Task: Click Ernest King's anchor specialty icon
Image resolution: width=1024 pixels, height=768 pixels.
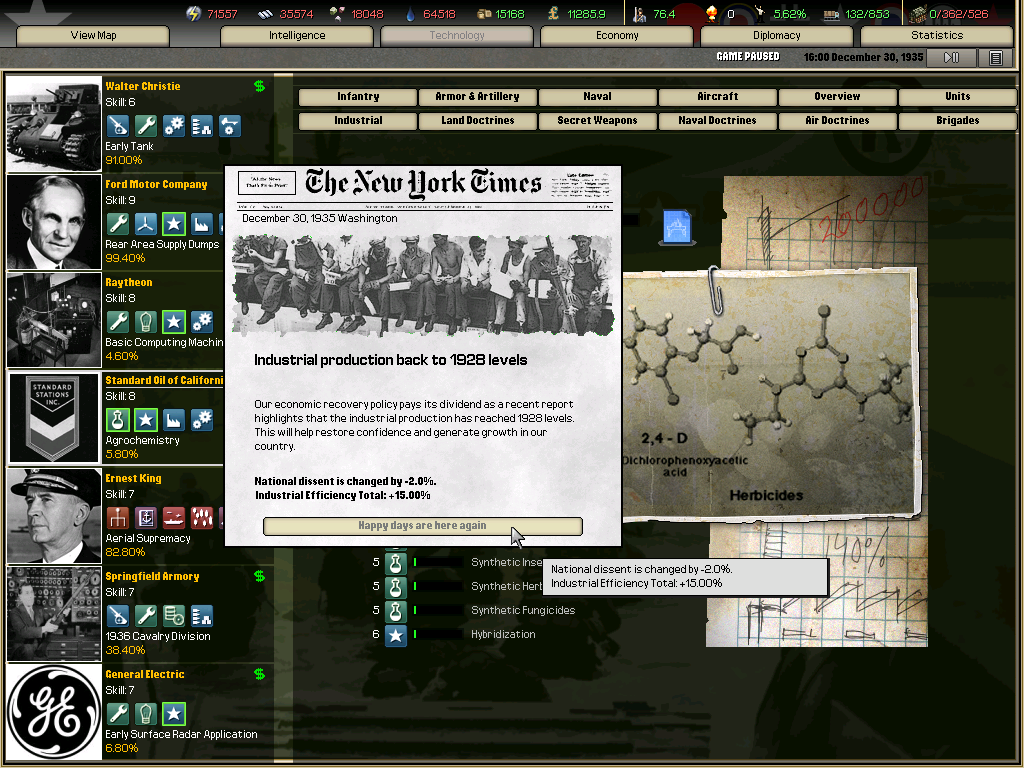Action: [145, 517]
